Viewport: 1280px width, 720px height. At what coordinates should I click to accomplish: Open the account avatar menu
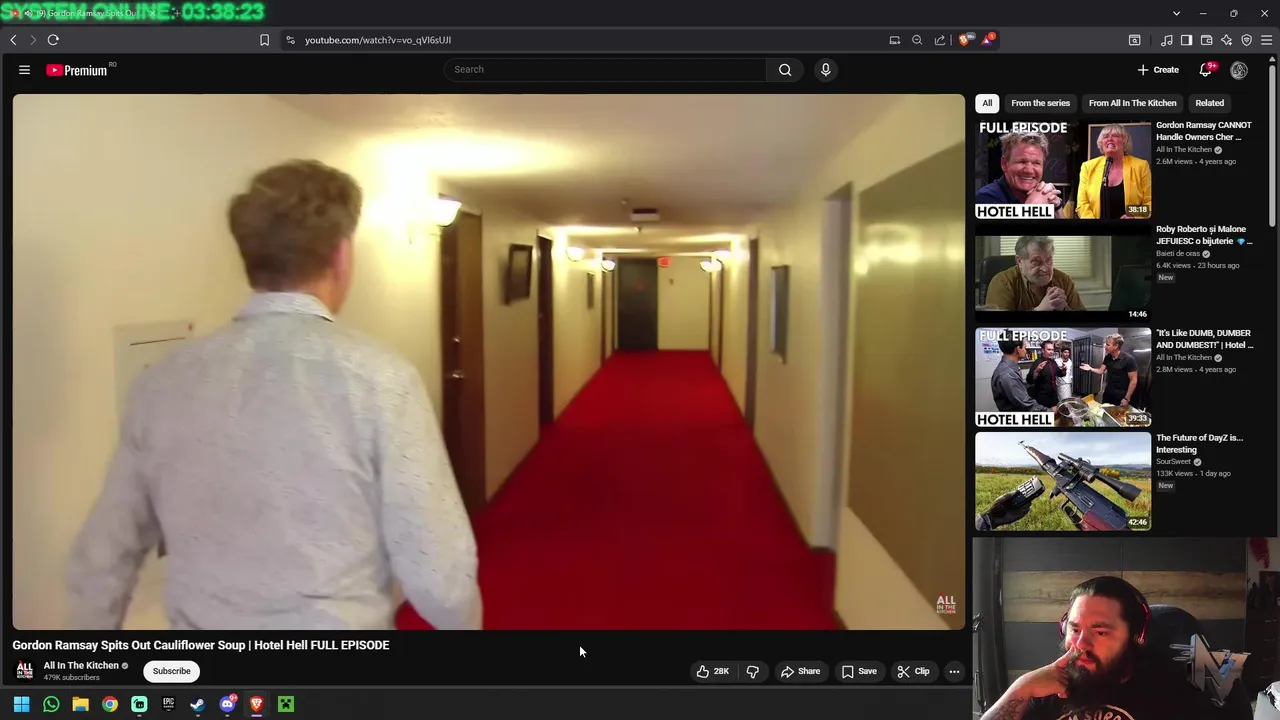click(x=1239, y=70)
